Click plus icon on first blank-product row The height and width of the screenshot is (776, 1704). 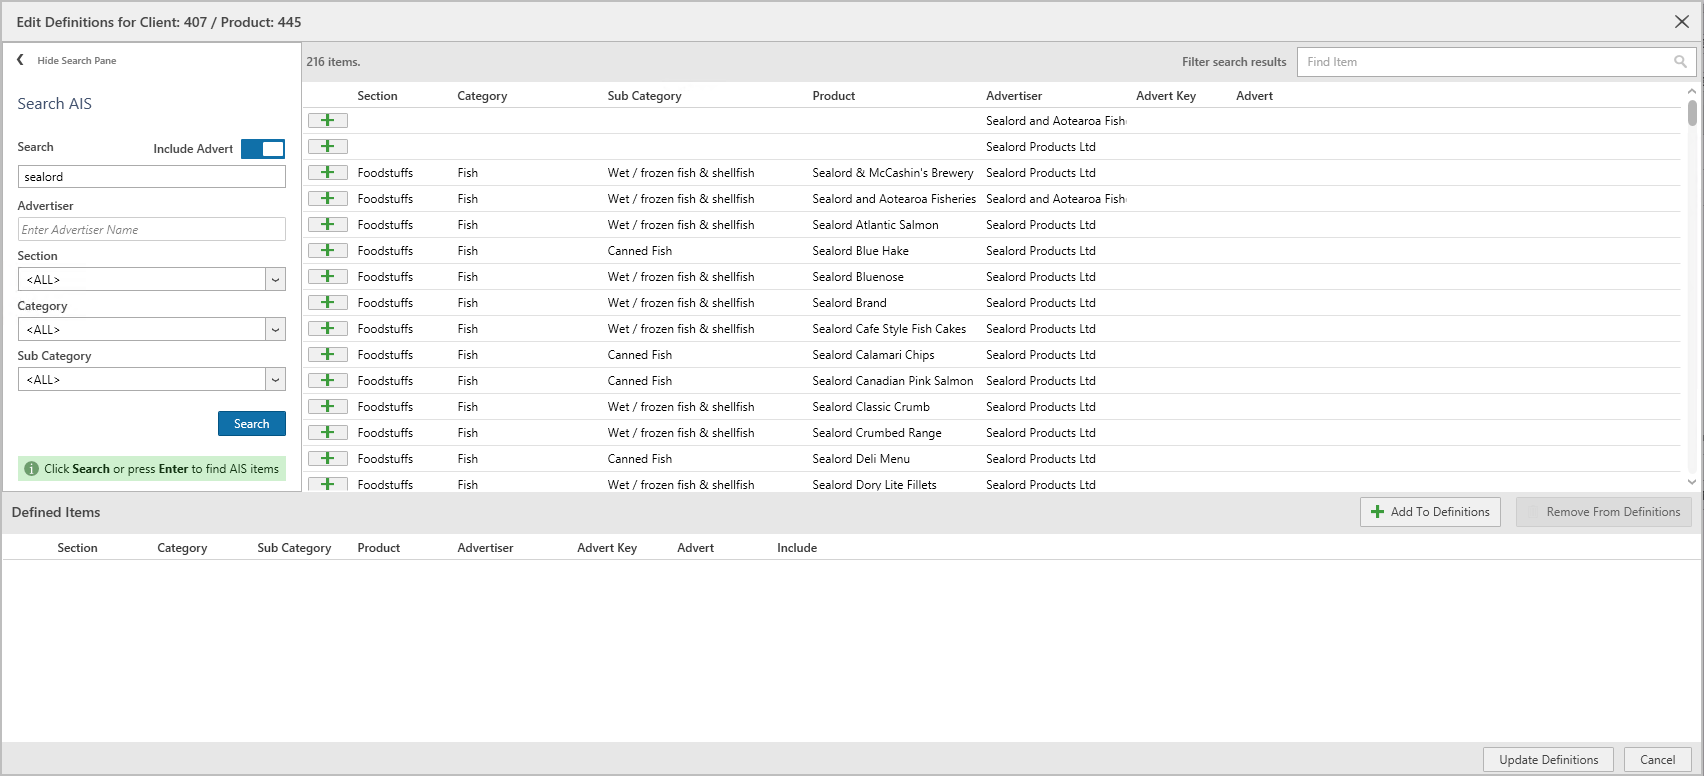pyautogui.click(x=327, y=120)
